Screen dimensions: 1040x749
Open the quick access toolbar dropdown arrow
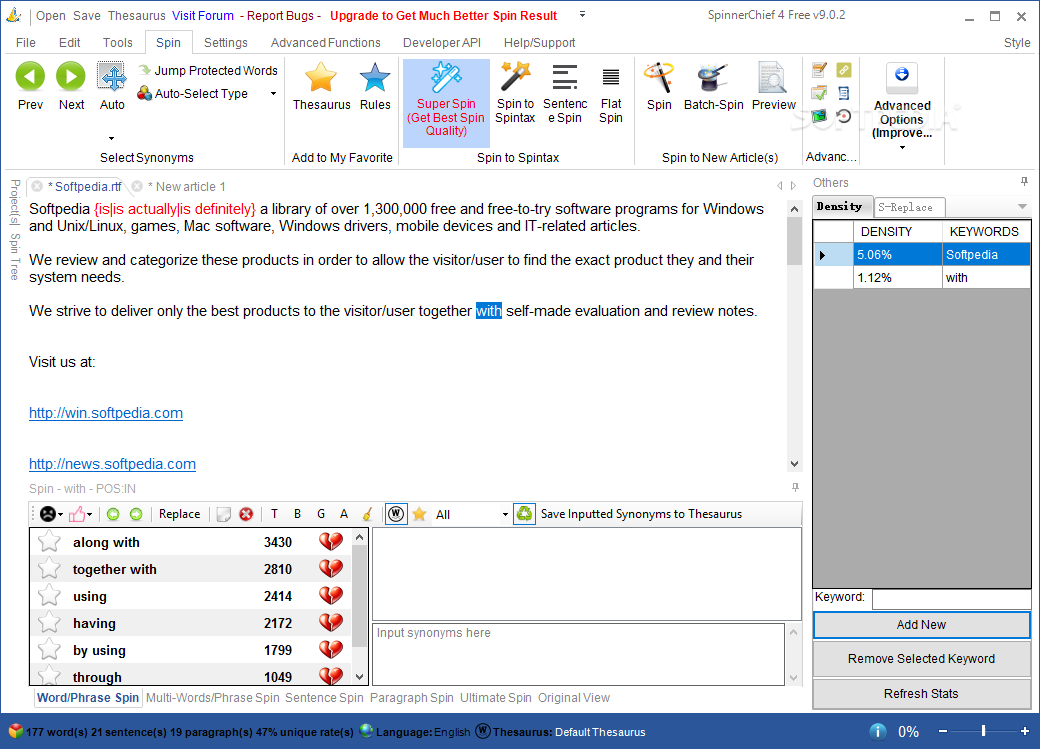pyautogui.click(x=582, y=14)
